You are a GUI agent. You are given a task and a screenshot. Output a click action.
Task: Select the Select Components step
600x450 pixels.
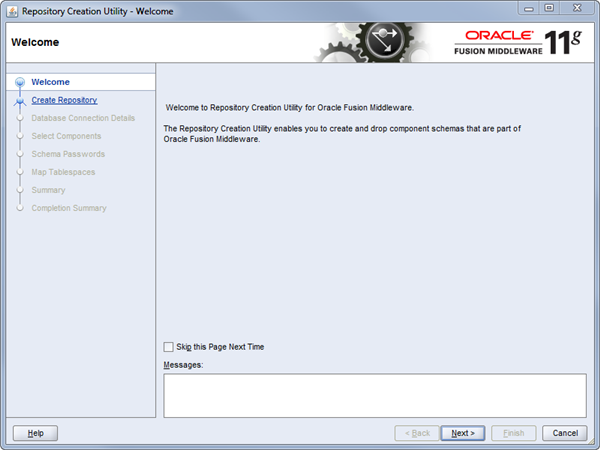[x=66, y=136]
